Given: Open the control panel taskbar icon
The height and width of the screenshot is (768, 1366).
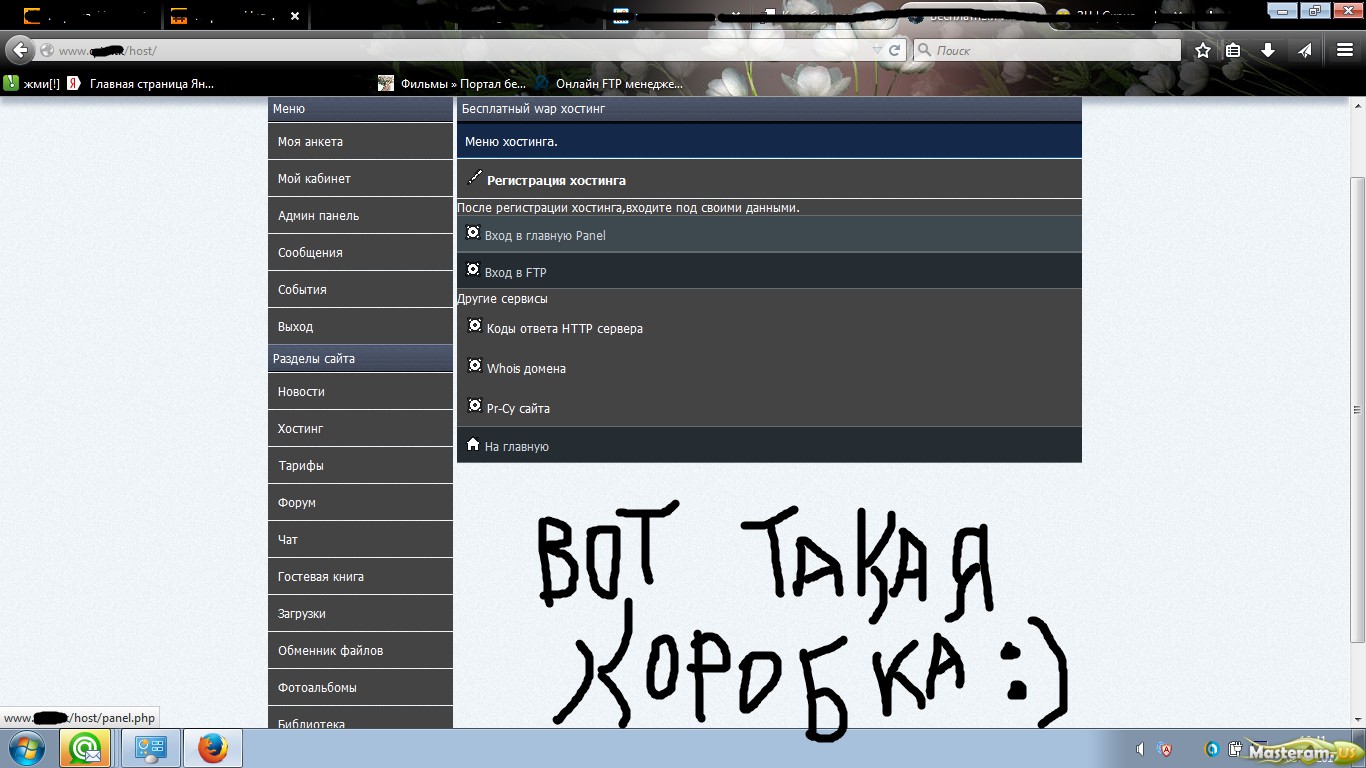Looking at the screenshot, I should 150,748.
